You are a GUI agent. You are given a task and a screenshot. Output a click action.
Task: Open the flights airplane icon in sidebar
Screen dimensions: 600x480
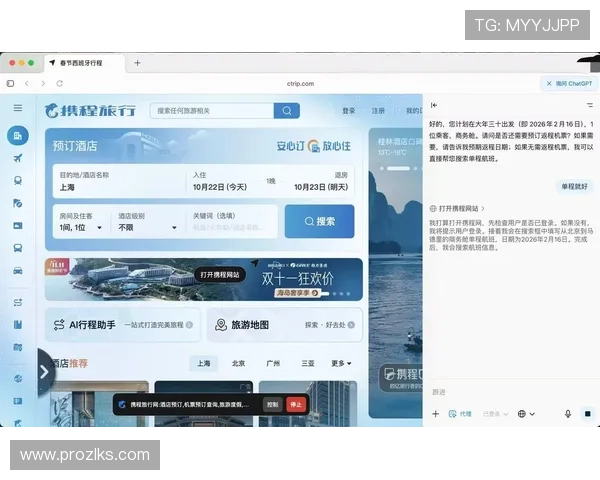18,158
